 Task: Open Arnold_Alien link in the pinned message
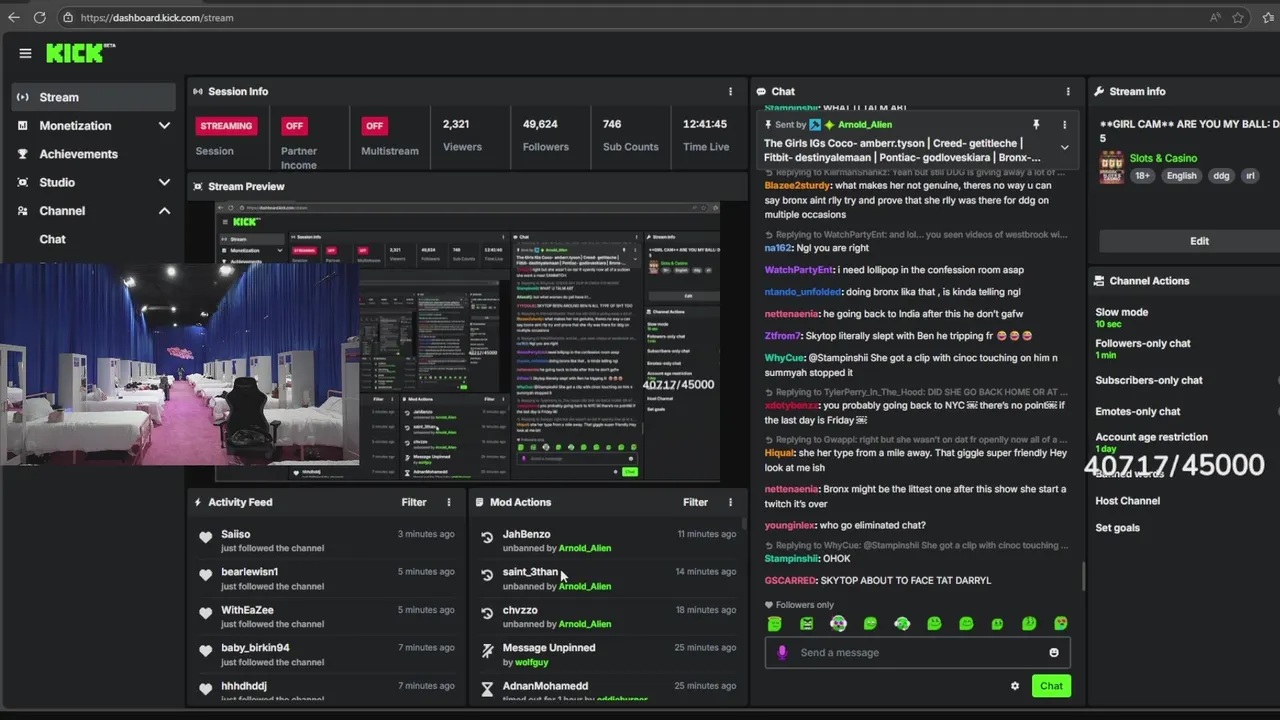pos(865,125)
